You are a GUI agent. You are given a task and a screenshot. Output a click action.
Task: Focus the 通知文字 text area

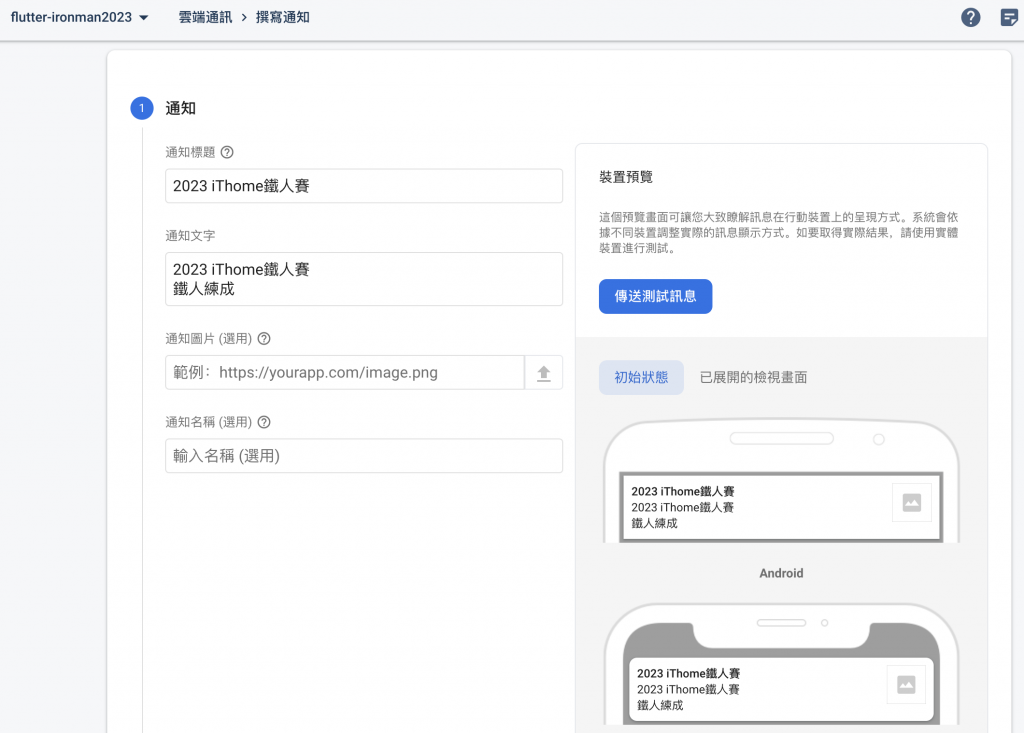(x=364, y=279)
